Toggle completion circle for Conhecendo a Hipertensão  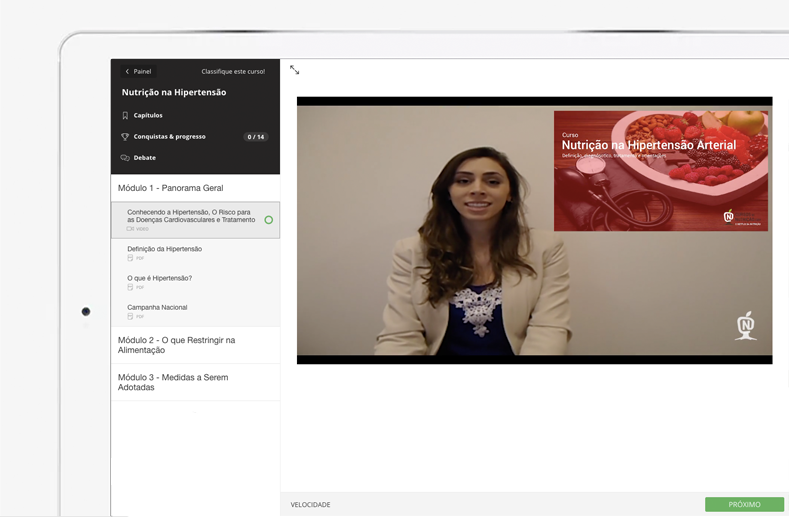(269, 220)
